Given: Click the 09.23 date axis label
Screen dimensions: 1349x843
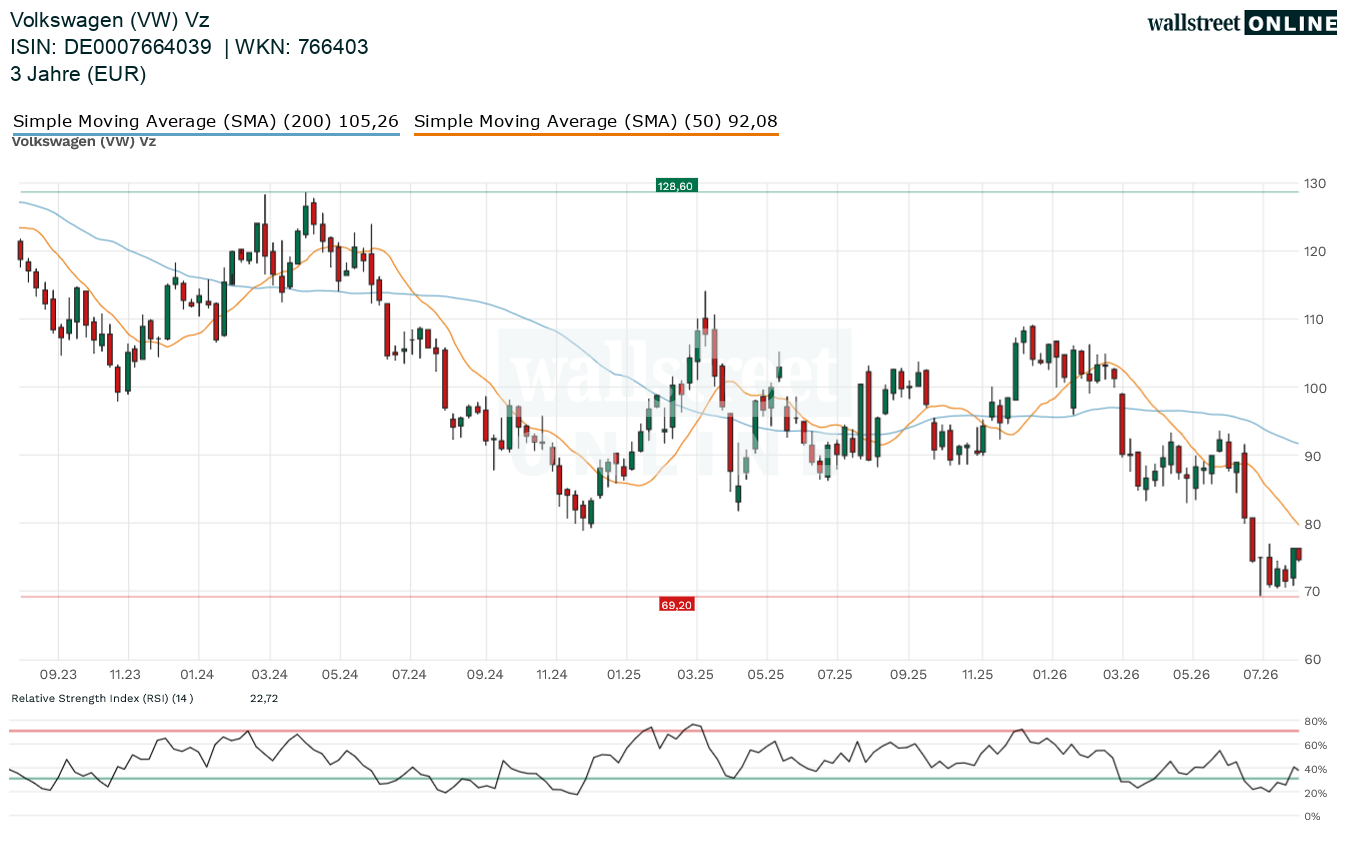Looking at the screenshot, I should [59, 675].
